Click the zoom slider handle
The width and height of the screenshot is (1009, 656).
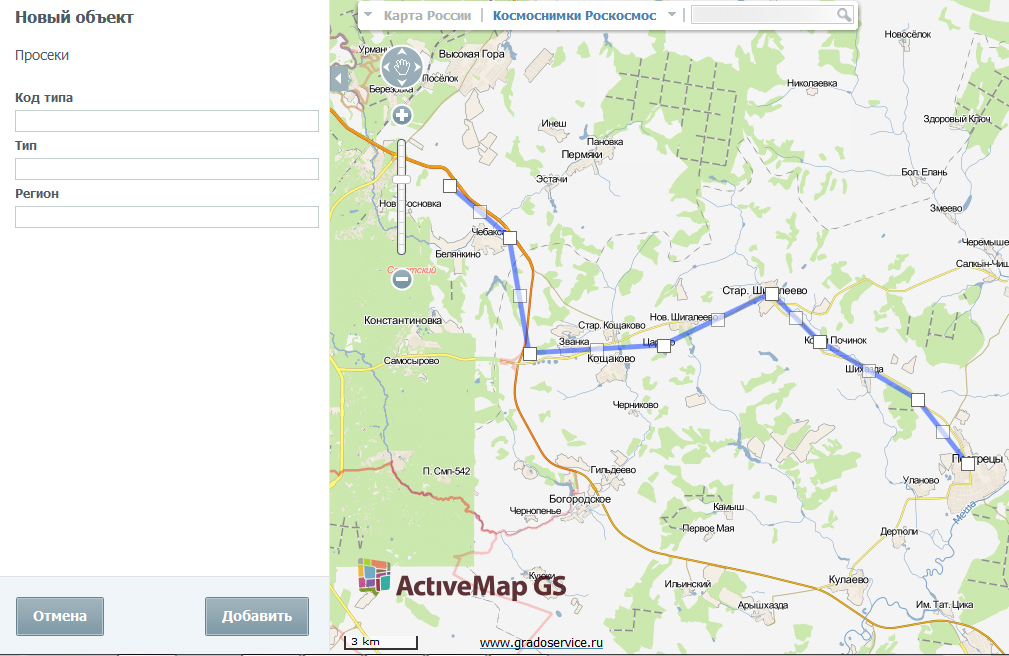pyautogui.click(x=402, y=180)
